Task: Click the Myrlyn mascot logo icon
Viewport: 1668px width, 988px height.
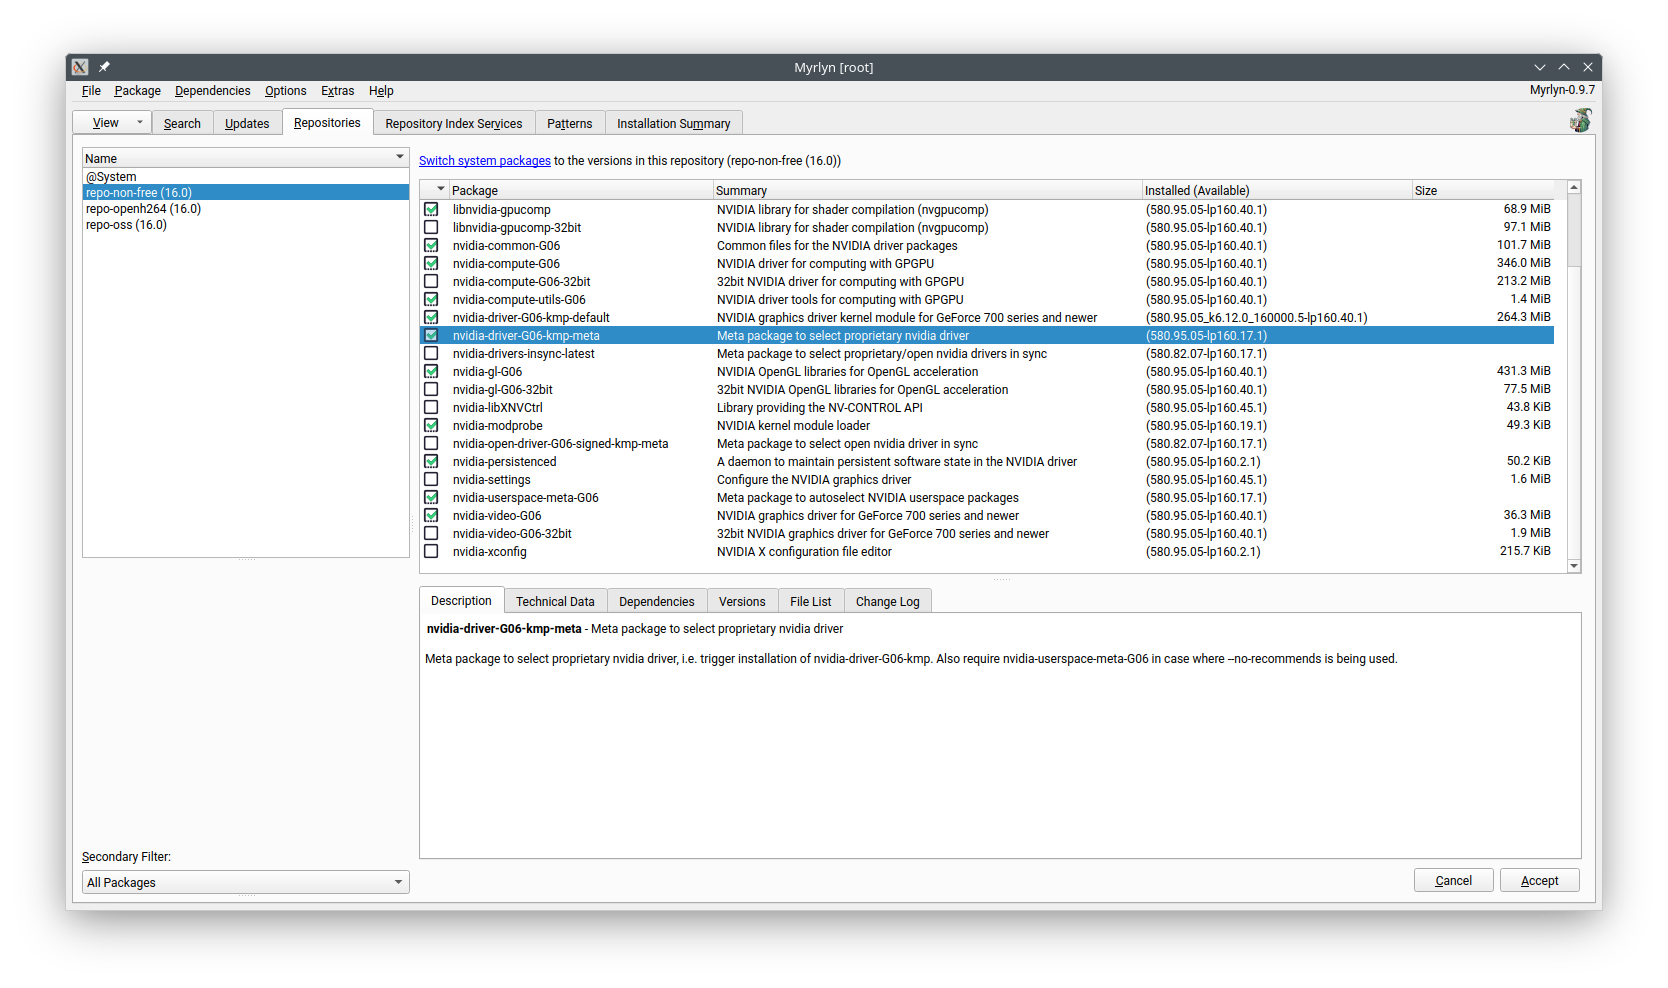Action: tap(1580, 121)
